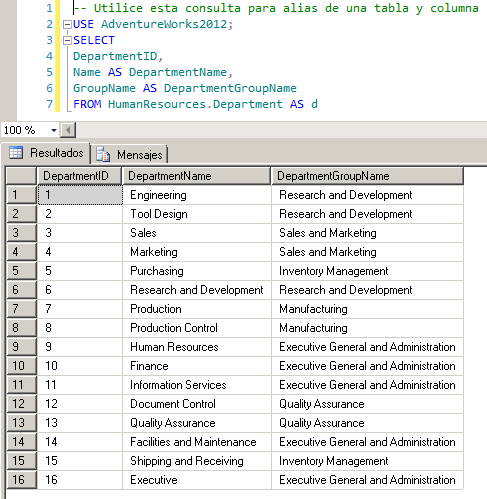Screen dimensions: 487x499
Task: Collapse the SELECT statement outline block
Action: (x=67, y=40)
